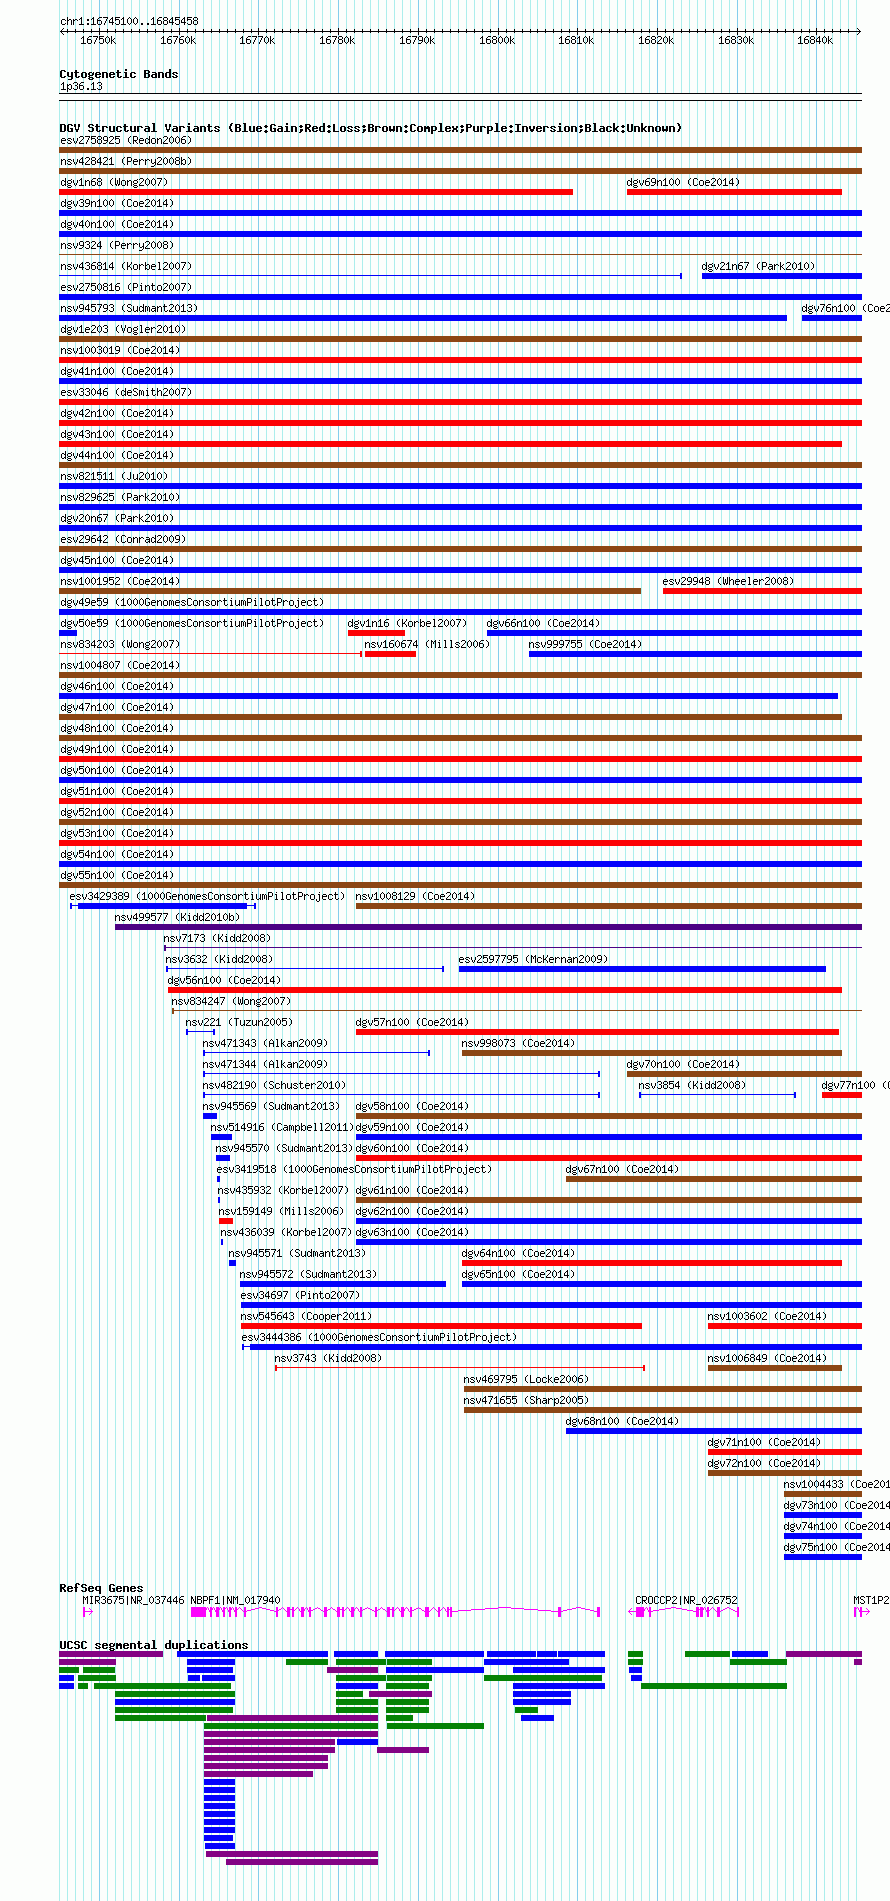
Task: Click nsv471343 (Alkan2009) label
Action: (266, 1043)
